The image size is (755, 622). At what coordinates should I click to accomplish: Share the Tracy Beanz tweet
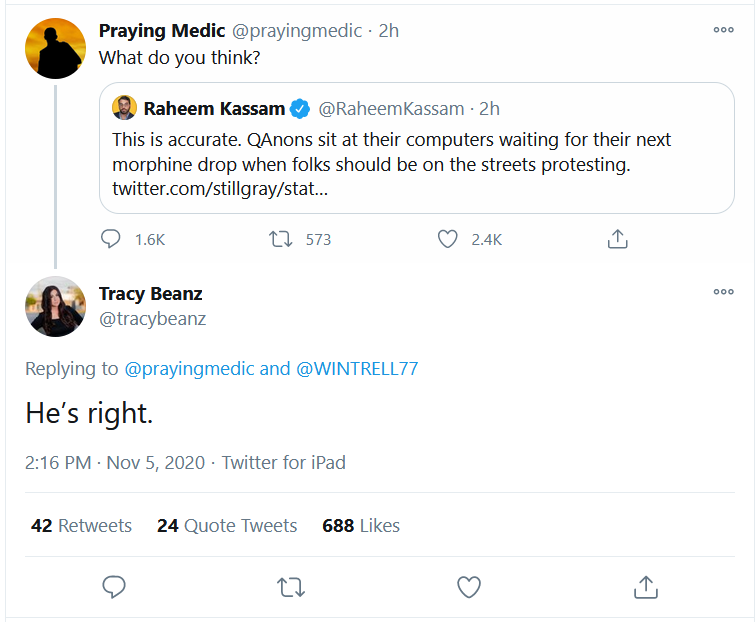pyautogui.click(x=646, y=587)
